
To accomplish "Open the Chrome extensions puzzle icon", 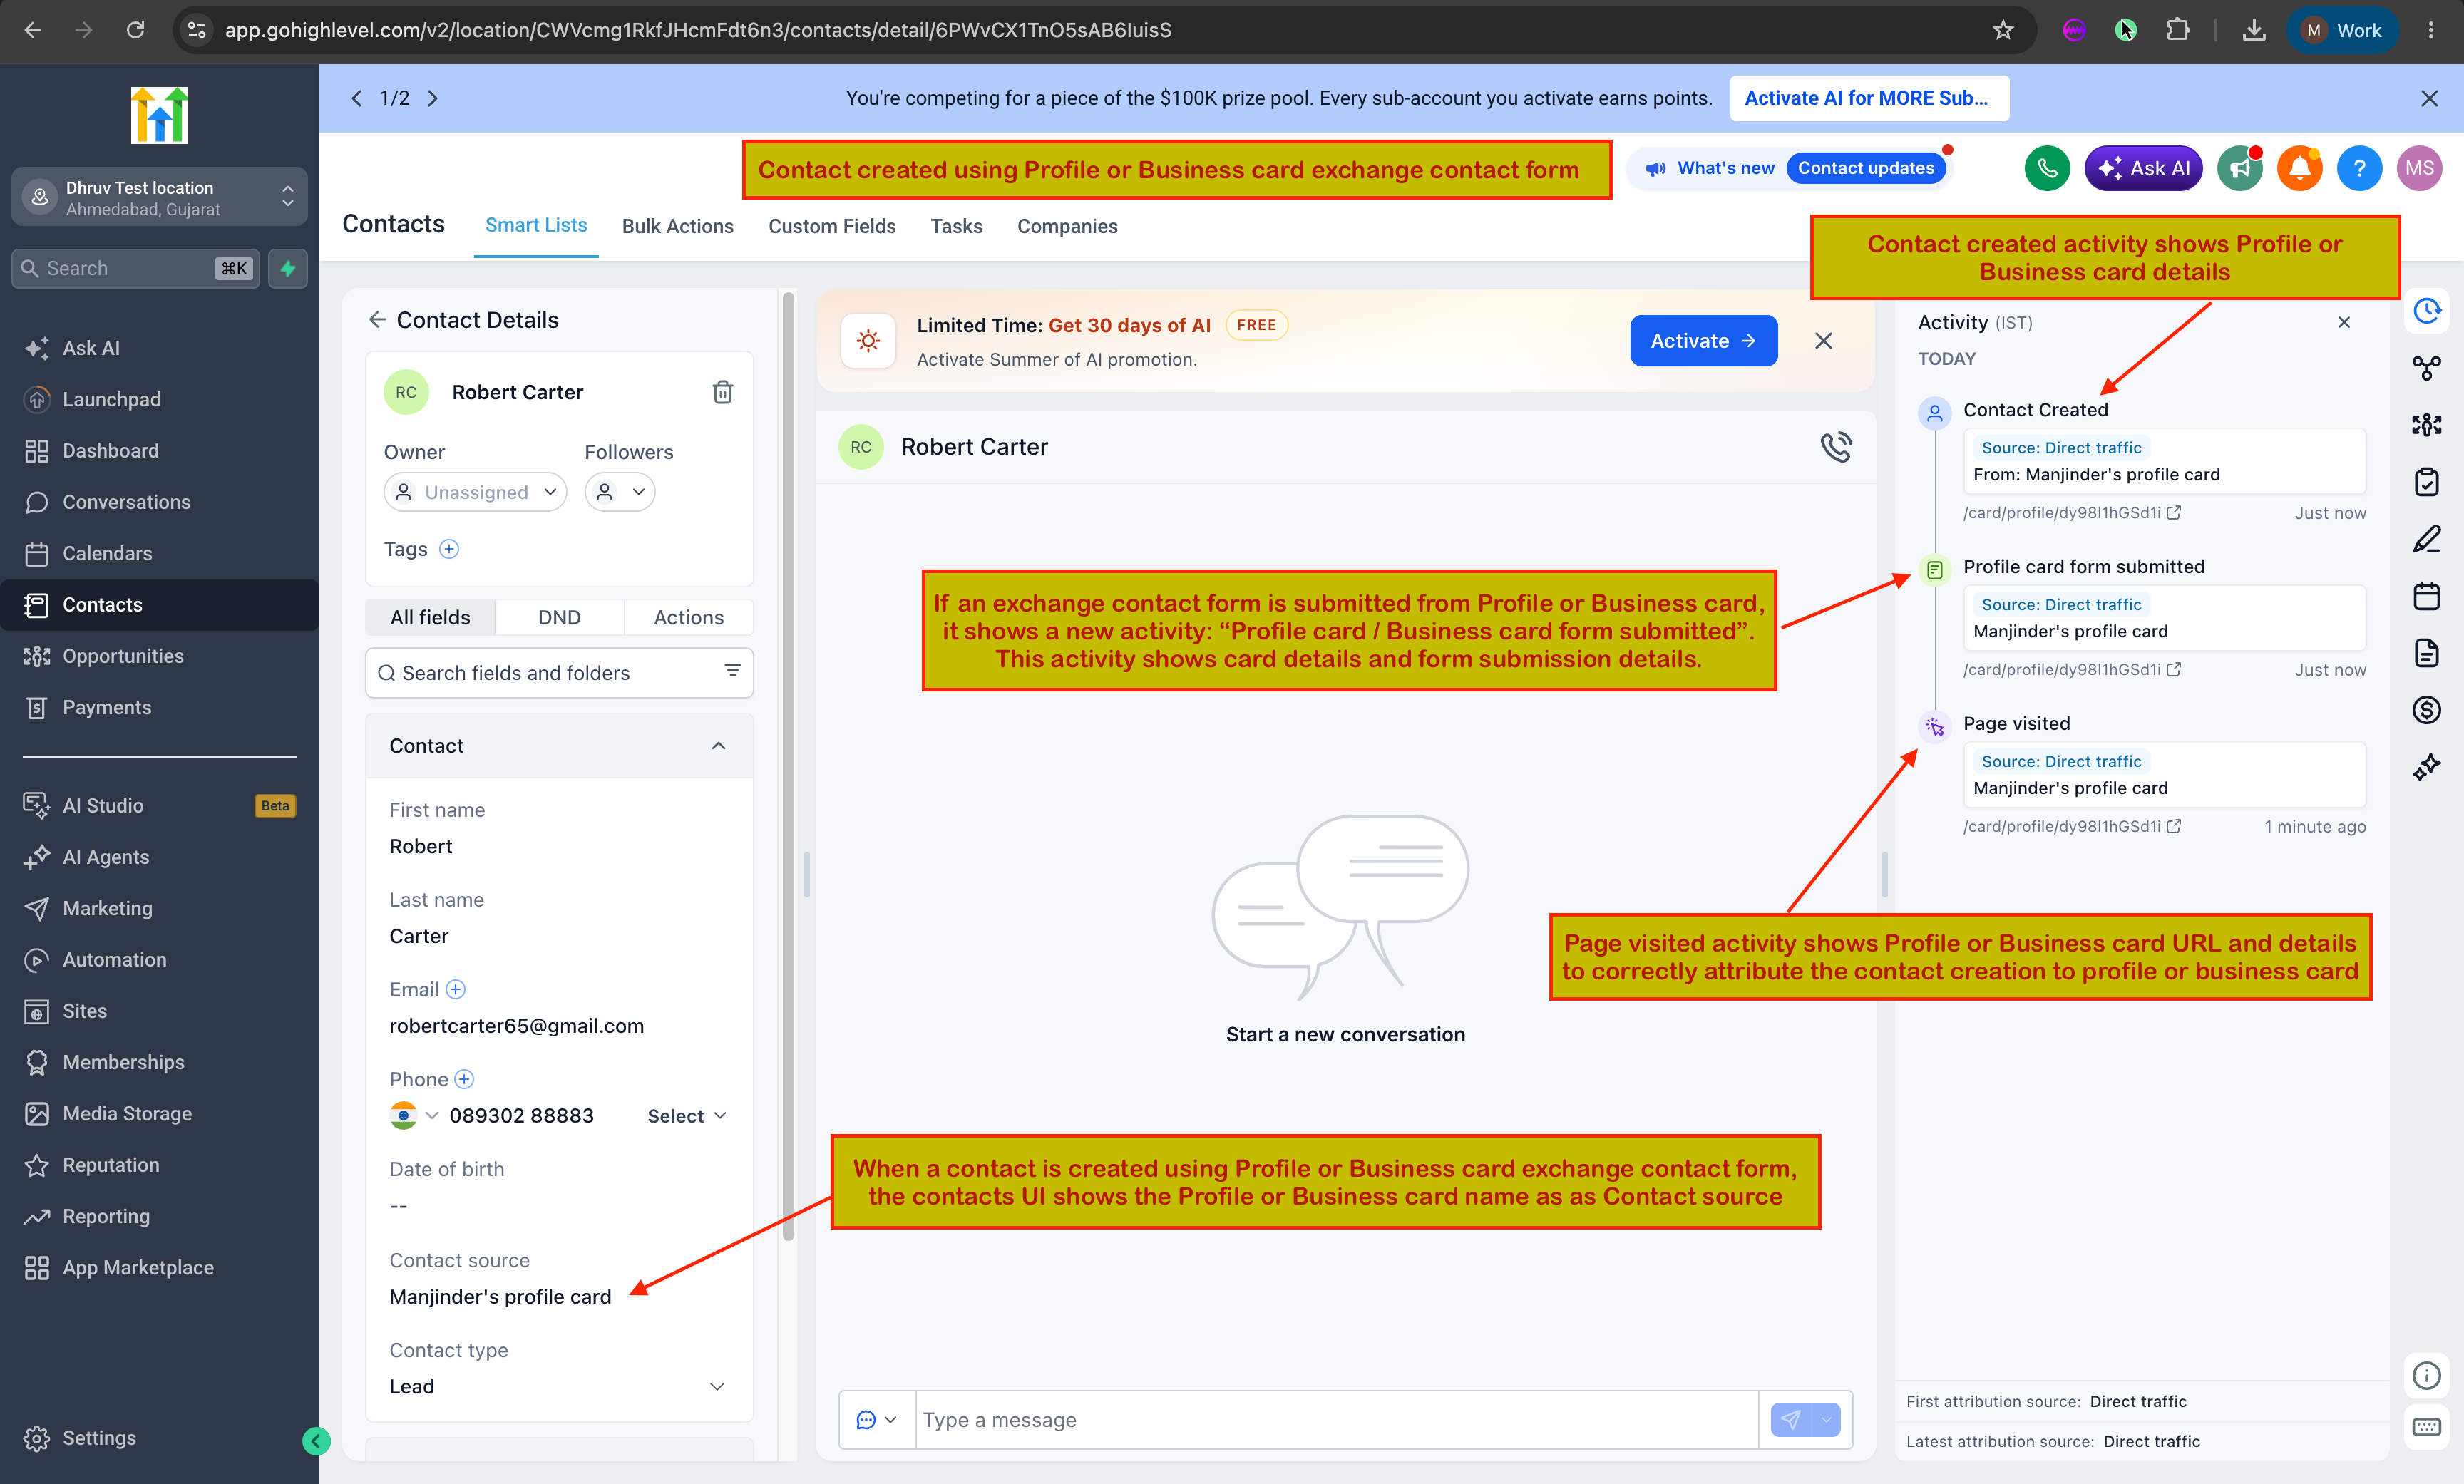I will coord(2178,30).
